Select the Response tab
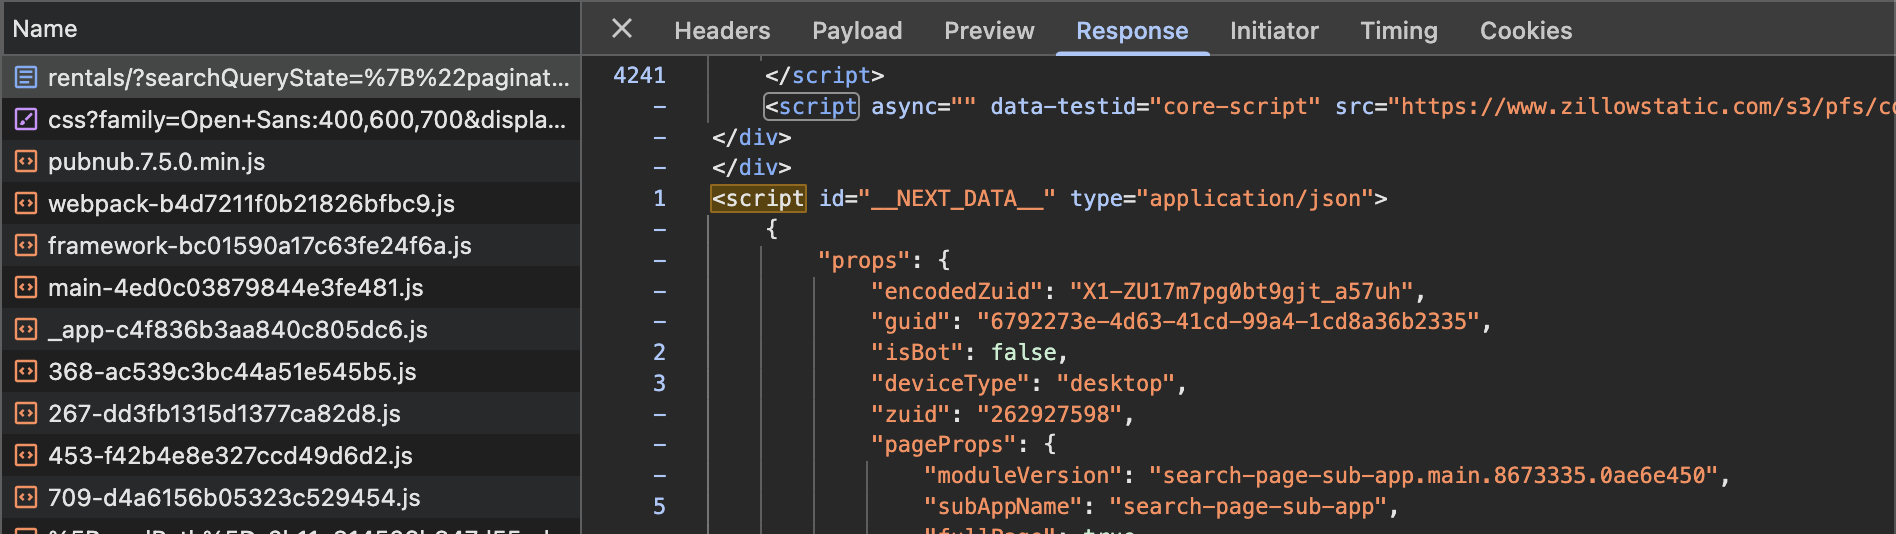Screen dimensions: 1896x534 [1132, 31]
